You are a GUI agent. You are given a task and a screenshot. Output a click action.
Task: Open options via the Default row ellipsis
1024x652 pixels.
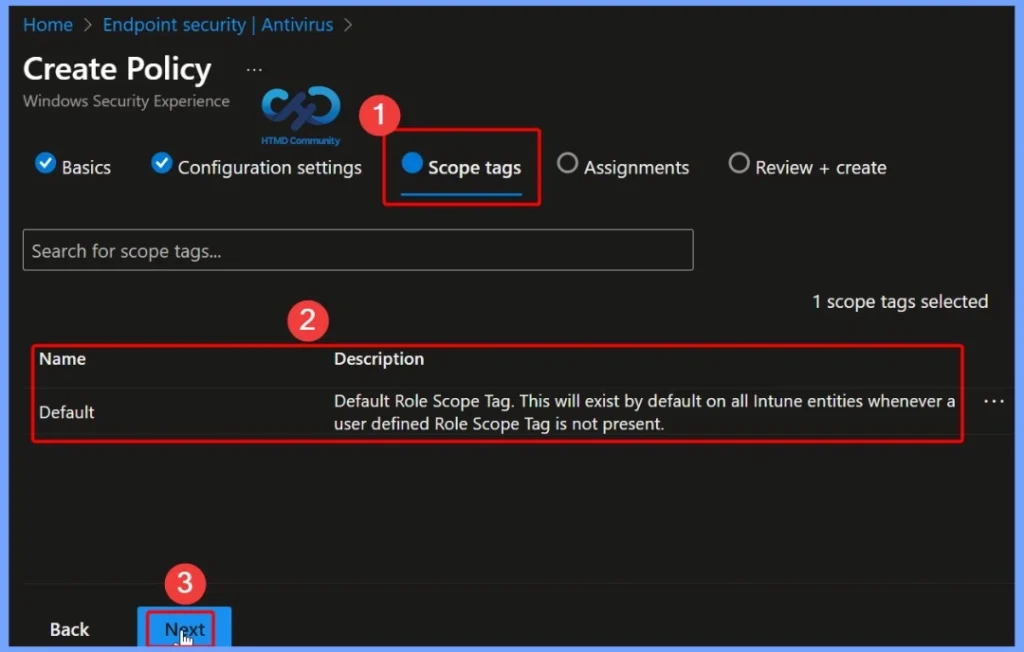click(x=993, y=401)
